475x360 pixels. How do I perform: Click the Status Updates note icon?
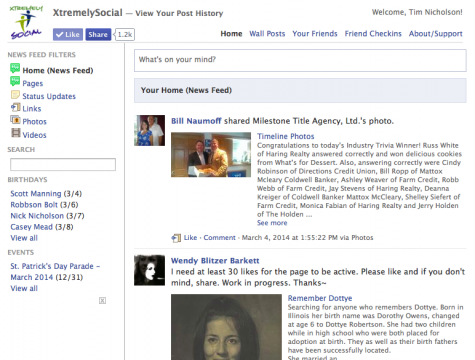(x=15, y=95)
